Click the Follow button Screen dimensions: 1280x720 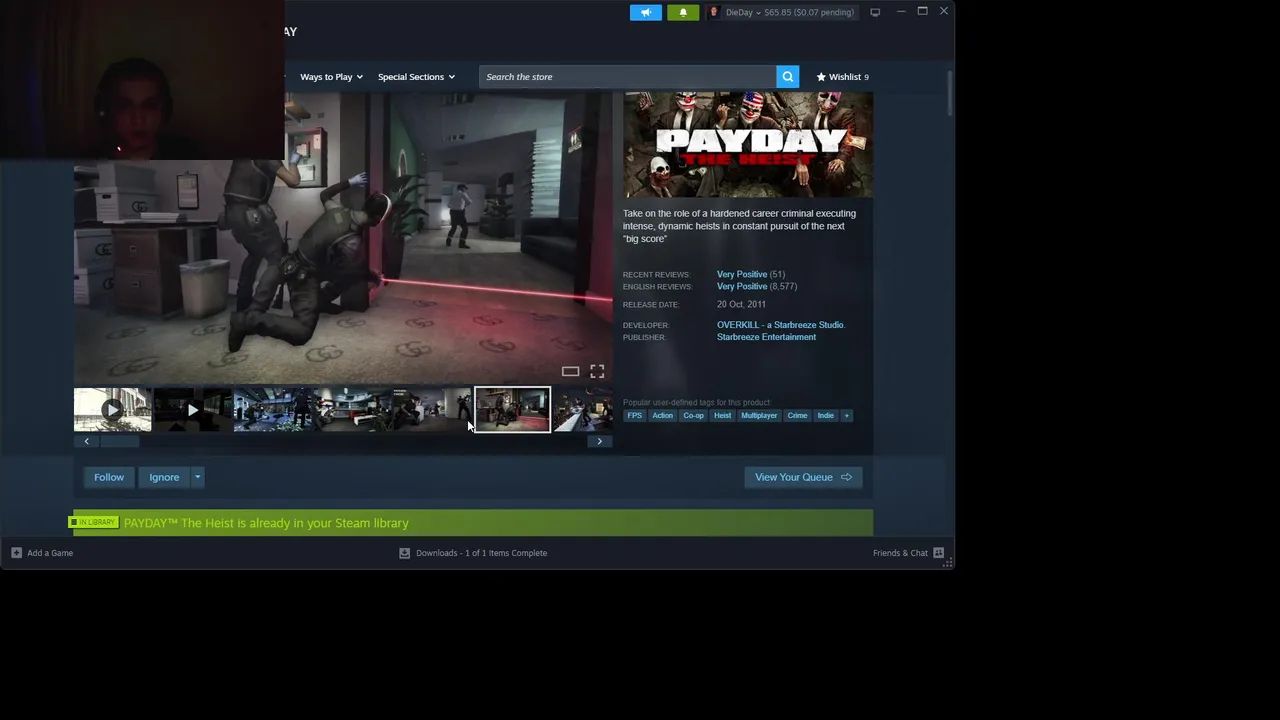click(109, 477)
